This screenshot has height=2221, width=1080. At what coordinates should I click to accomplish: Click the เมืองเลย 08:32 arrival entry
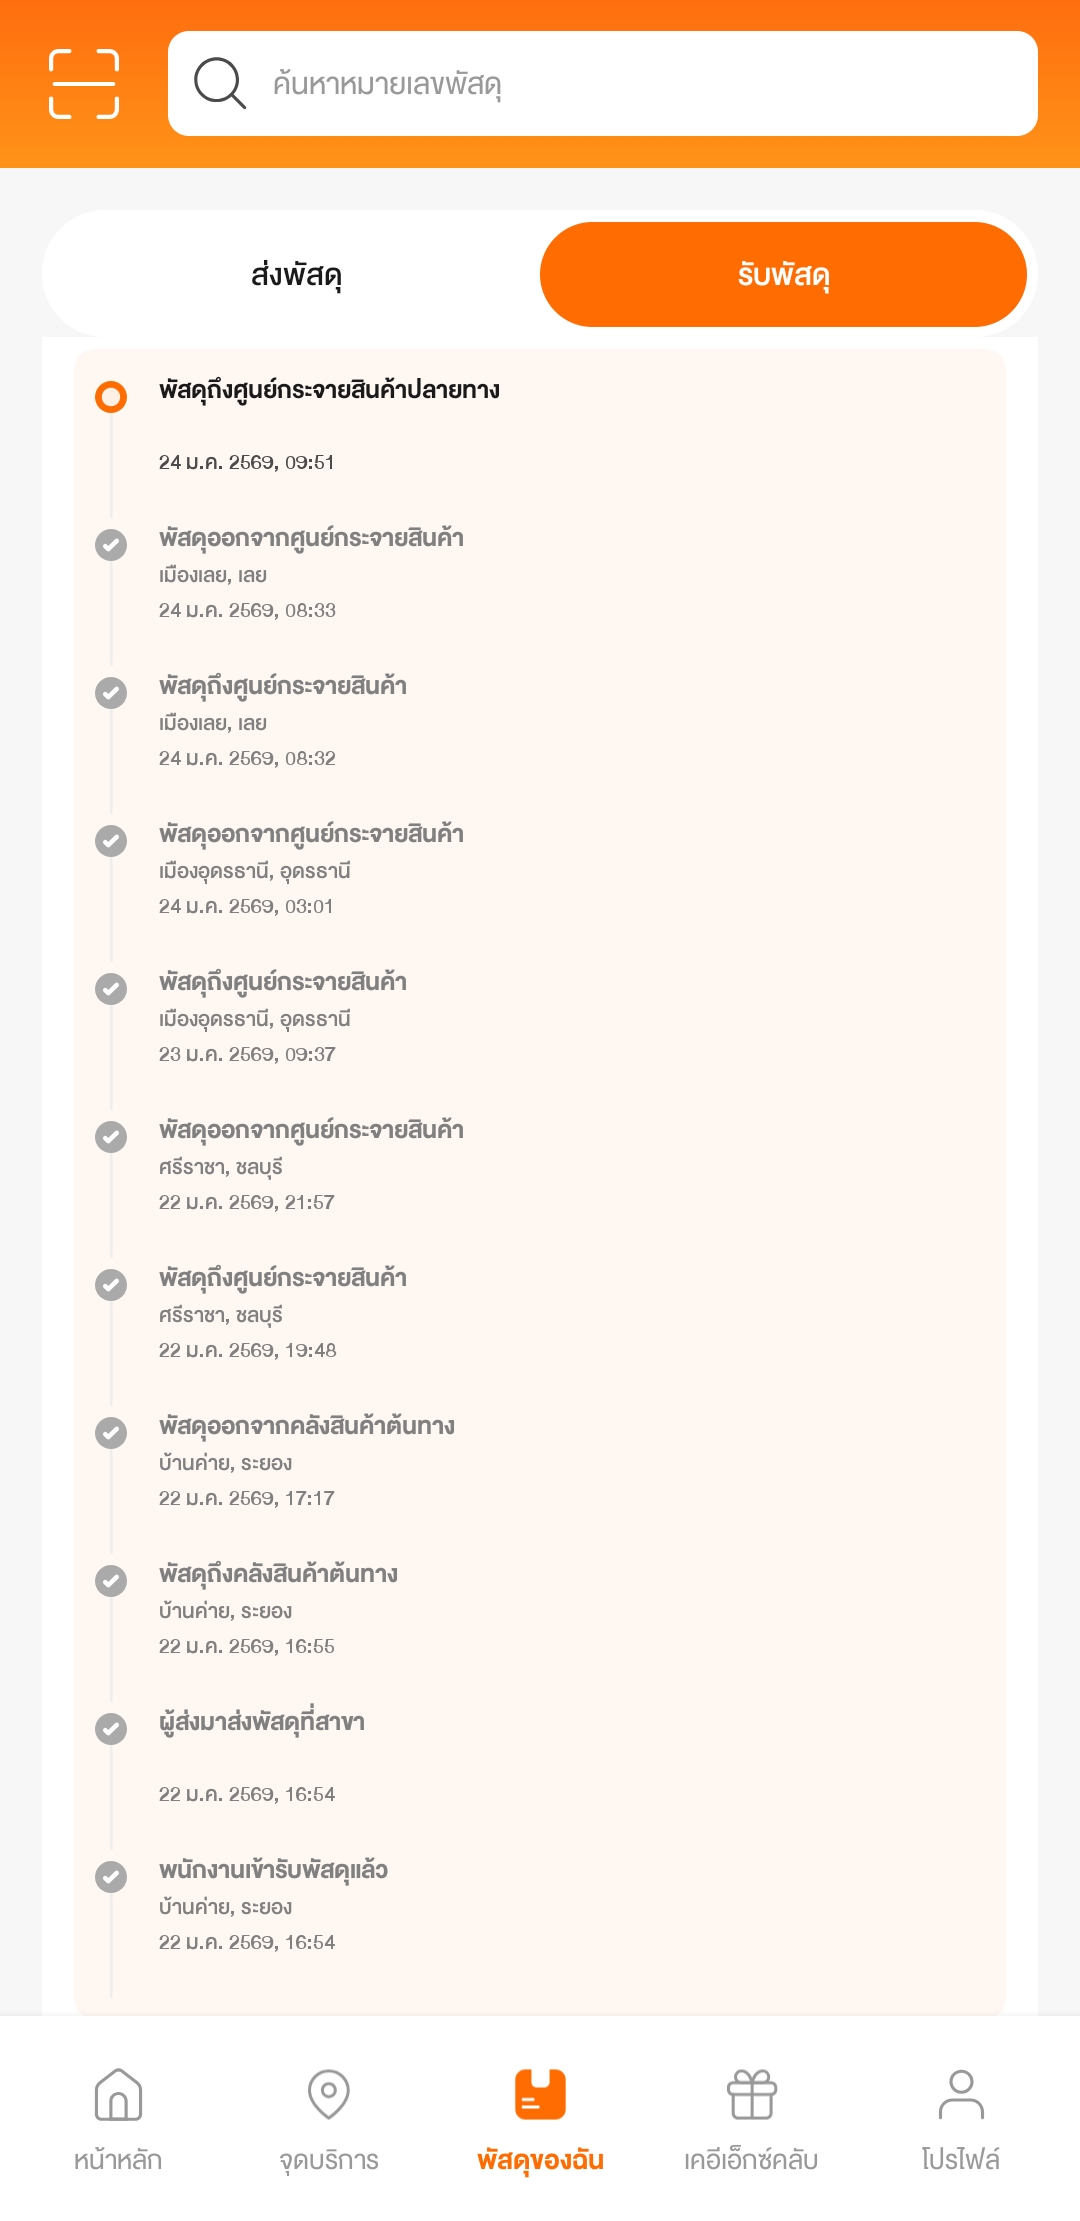point(283,721)
